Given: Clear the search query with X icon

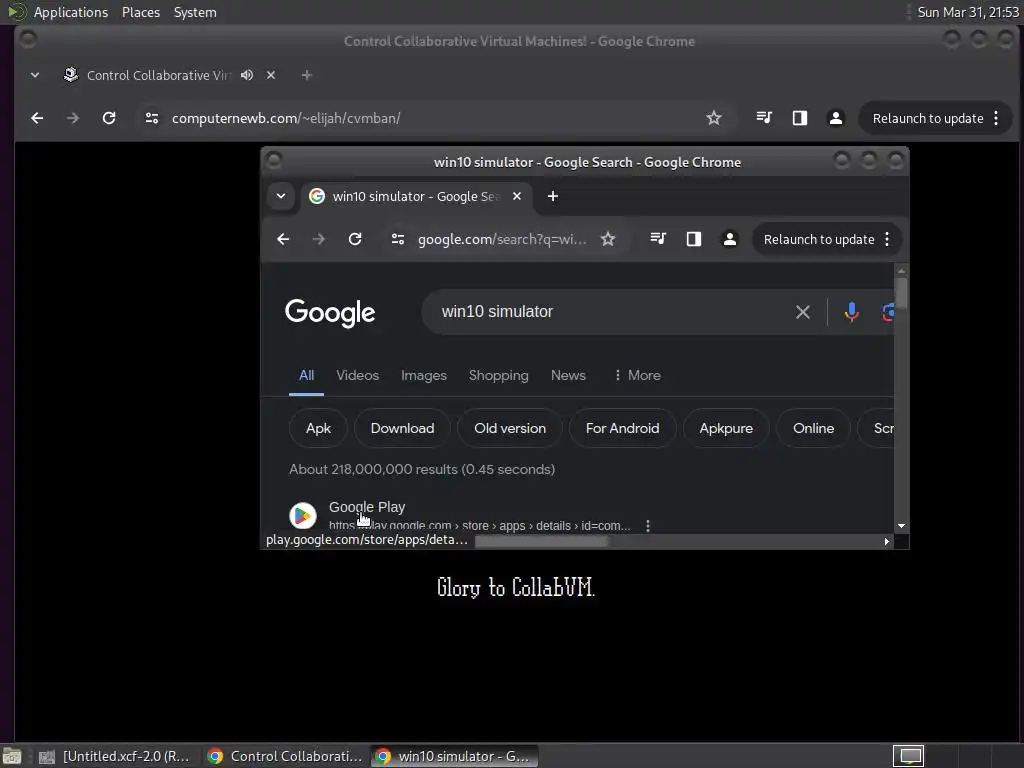Looking at the screenshot, I should [x=803, y=312].
